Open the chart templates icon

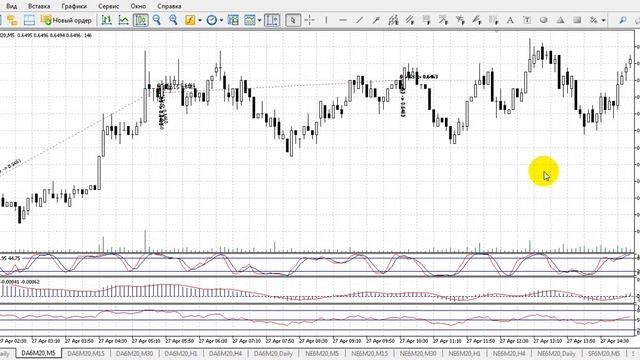(249, 20)
